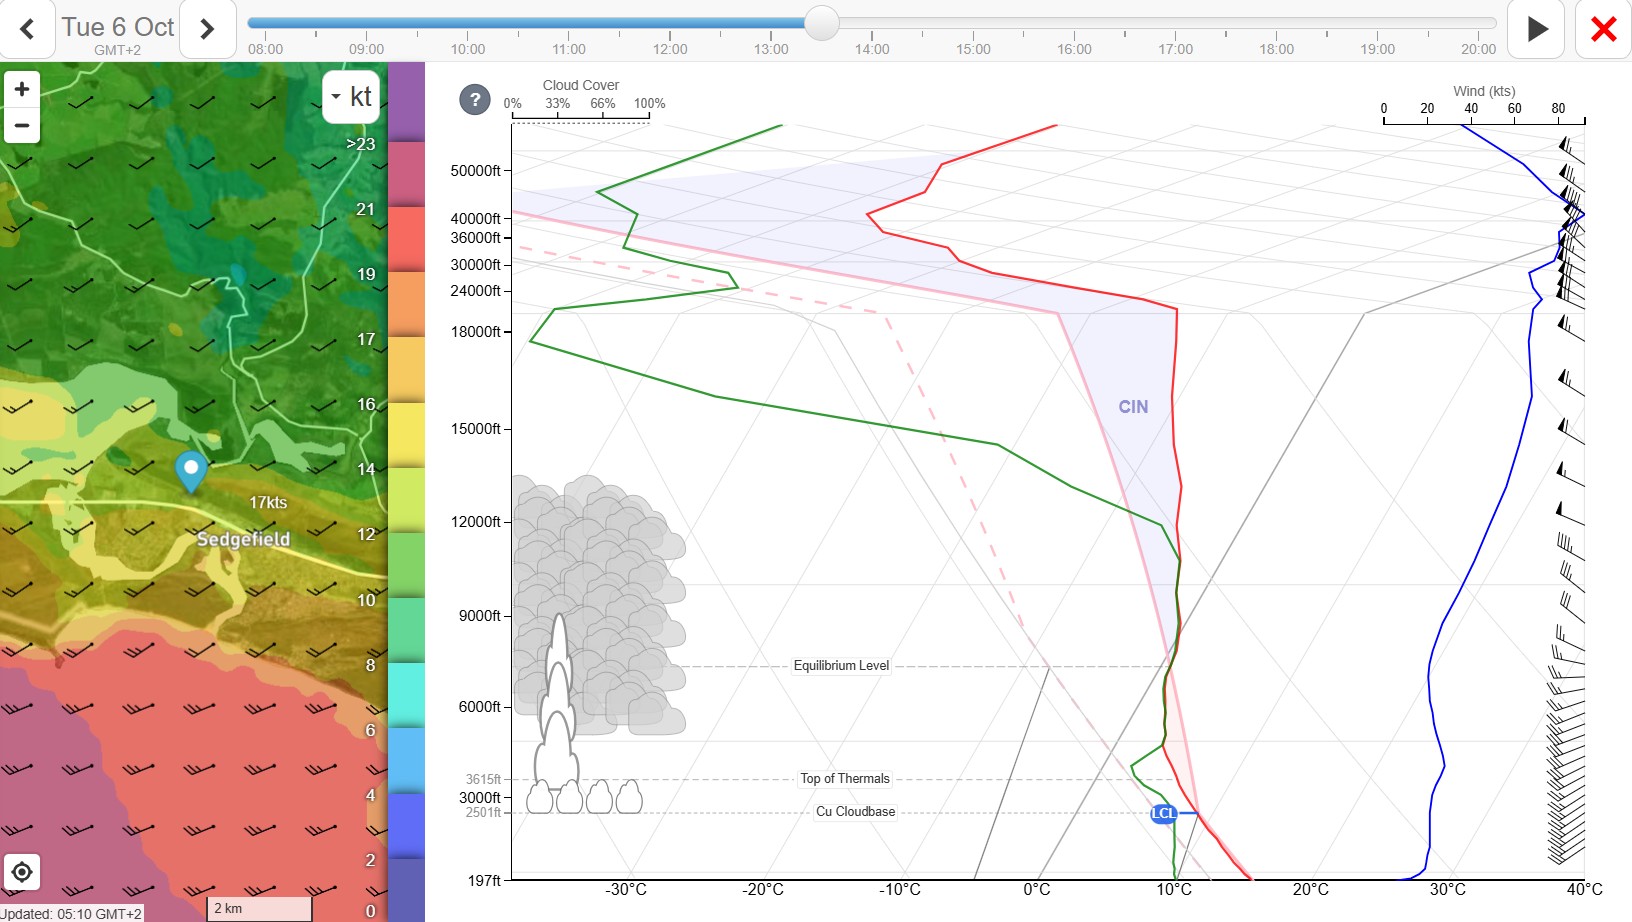Image resolution: width=1632 pixels, height=922 pixels.
Task: Play the forecast animation
Action: click(x=1536, y=29)
